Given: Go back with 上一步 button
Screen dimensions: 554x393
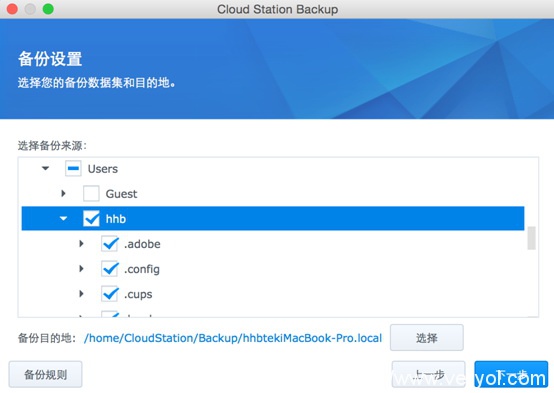Looking at the screenshot, I should pos(428,374).
